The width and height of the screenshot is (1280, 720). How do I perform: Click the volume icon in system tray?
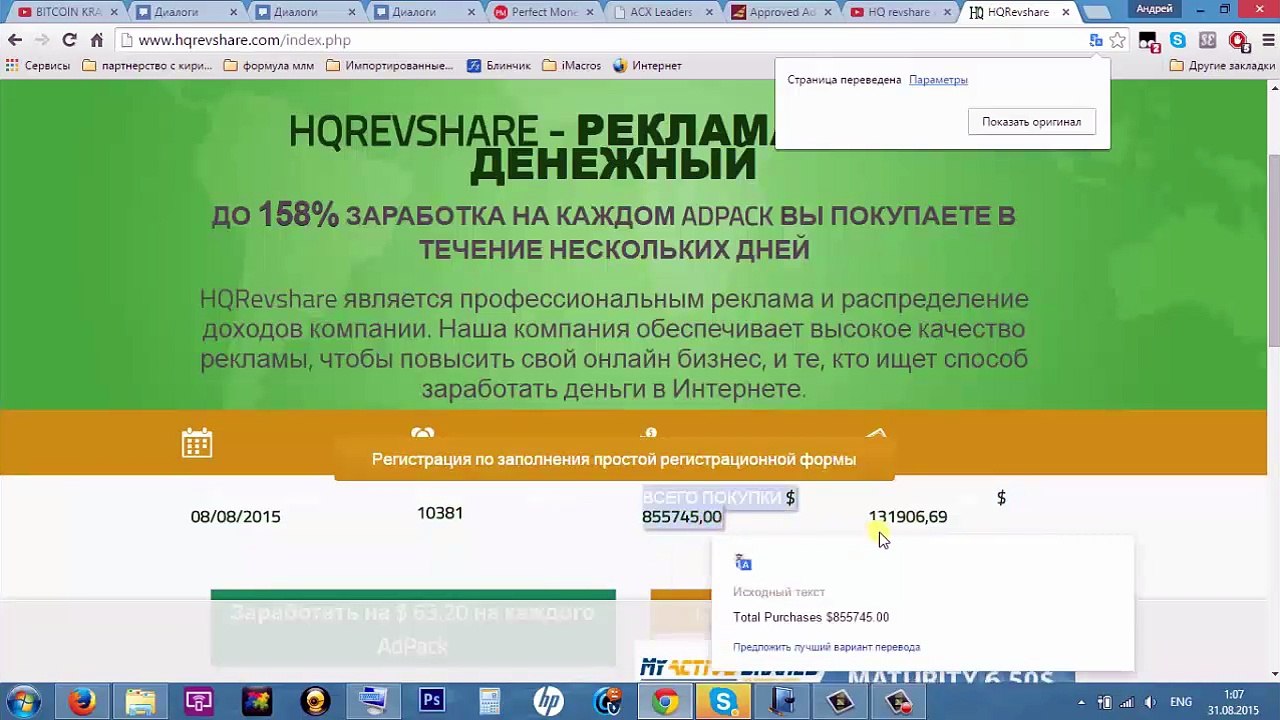[x=1150, y=702]
